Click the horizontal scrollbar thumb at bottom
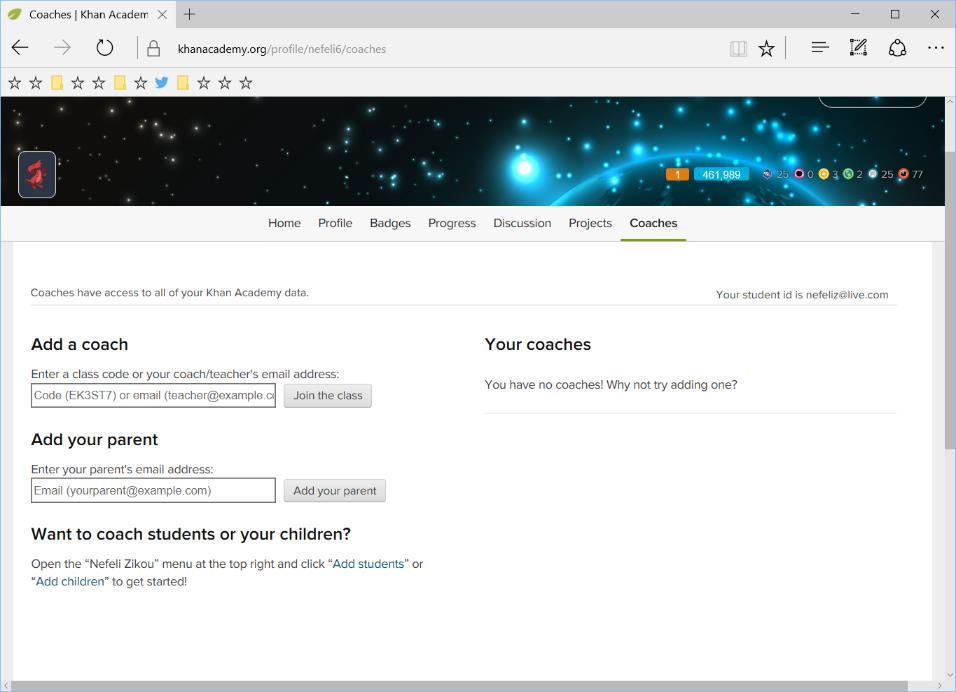 pos(459,686)
